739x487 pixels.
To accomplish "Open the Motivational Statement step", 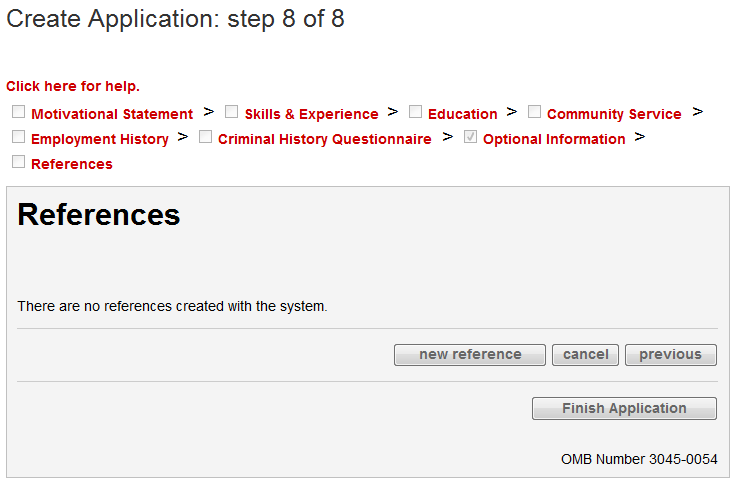I will coord(112,115).
